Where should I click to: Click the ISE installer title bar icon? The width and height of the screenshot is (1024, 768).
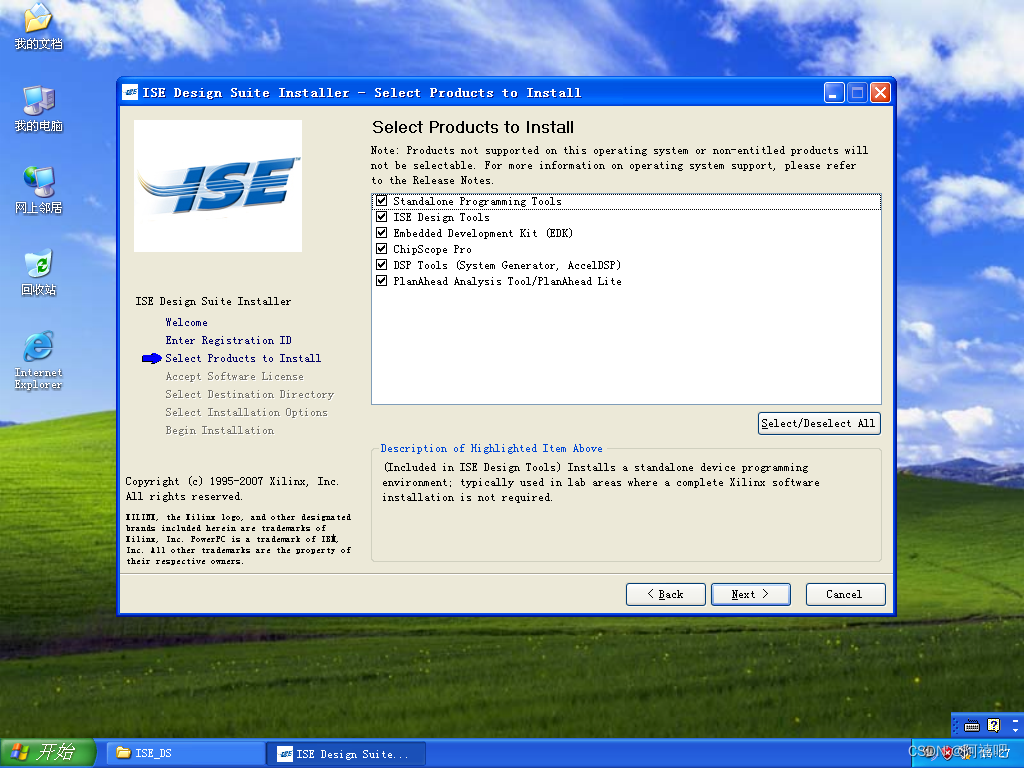(130, 93)
